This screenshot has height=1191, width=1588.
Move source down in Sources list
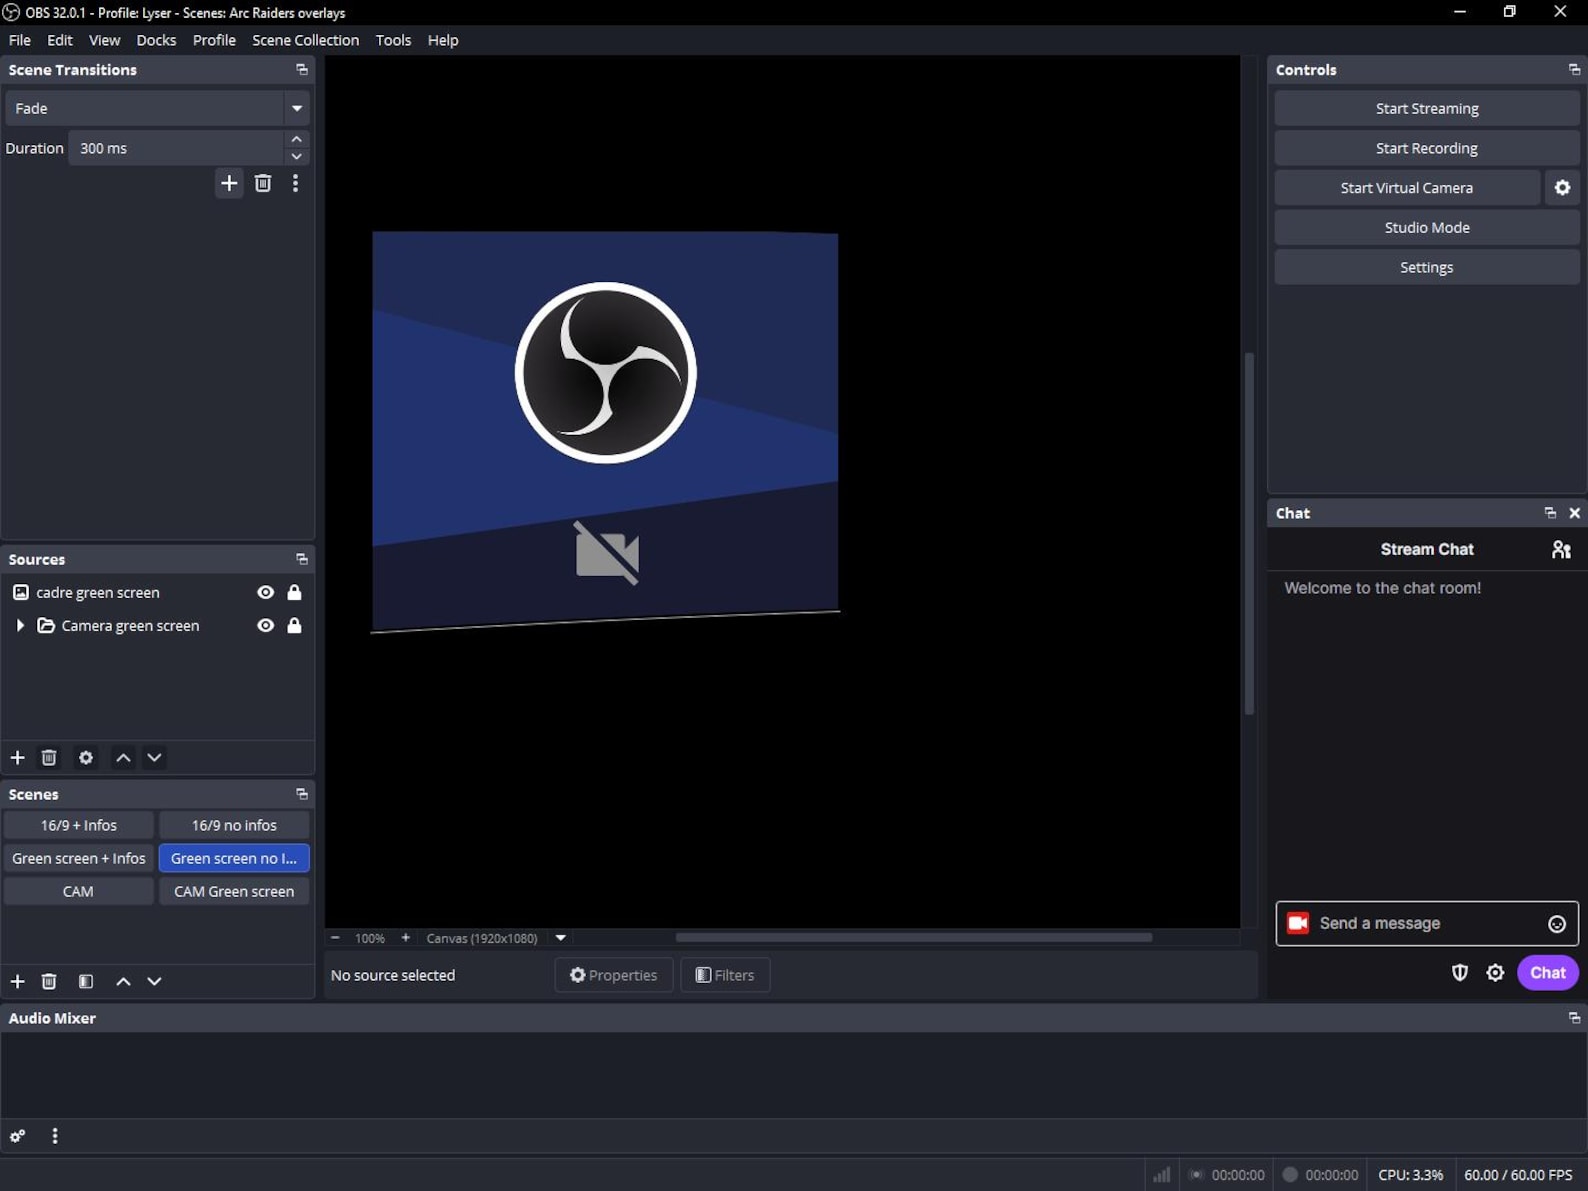coord(154,757)
